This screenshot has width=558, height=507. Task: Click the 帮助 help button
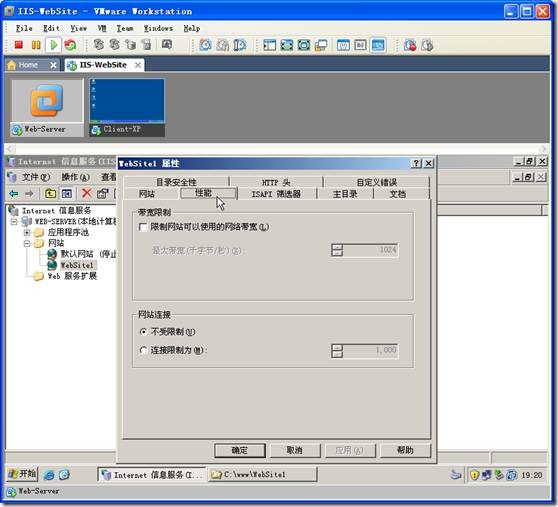pos(405,450)
